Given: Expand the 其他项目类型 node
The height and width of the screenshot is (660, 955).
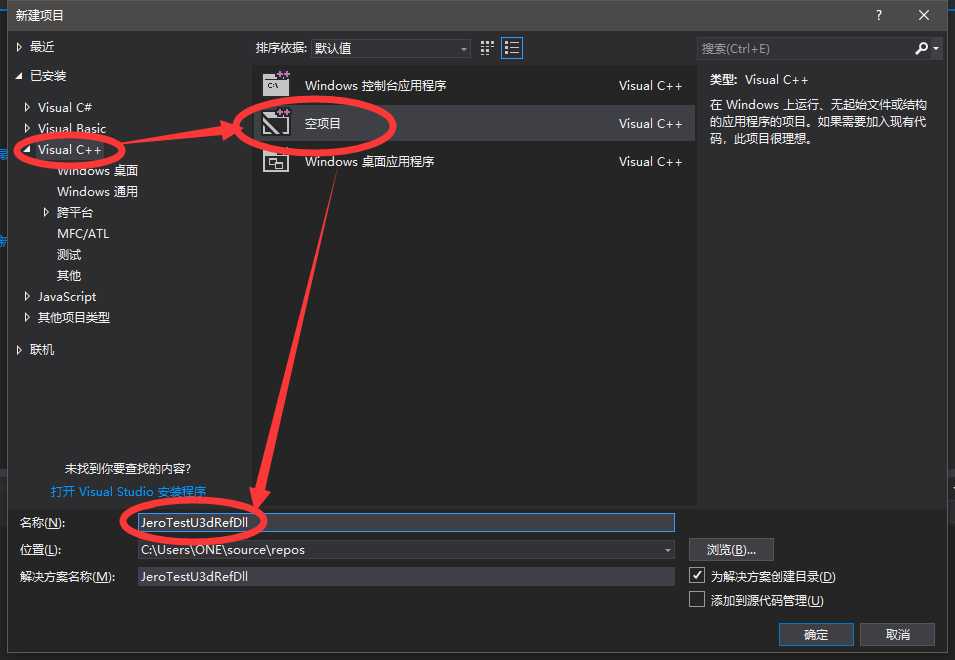Looking at the screenshot, I should click(x=27, y=317).
